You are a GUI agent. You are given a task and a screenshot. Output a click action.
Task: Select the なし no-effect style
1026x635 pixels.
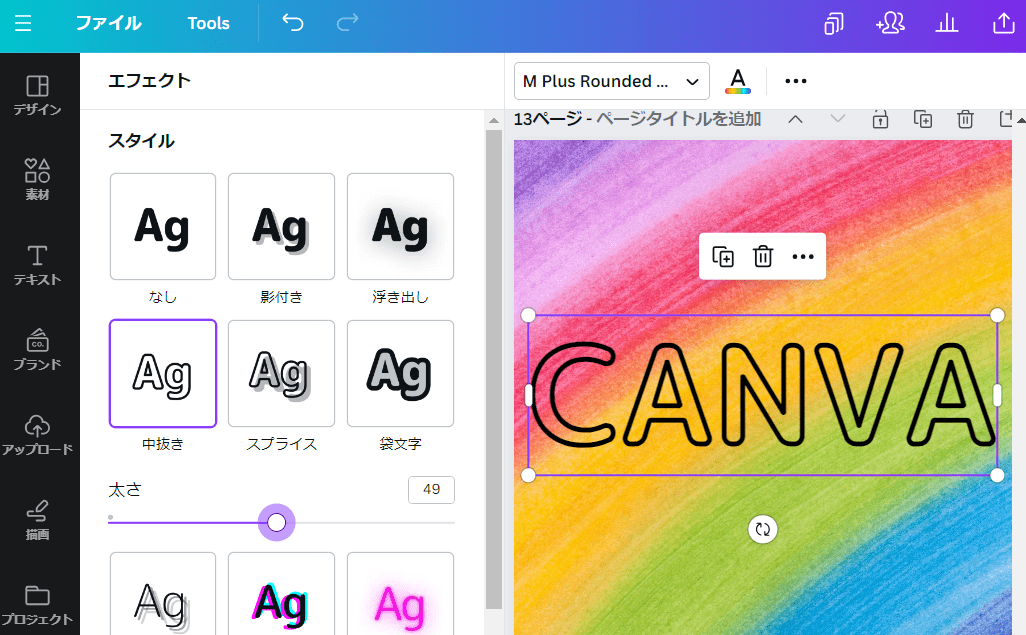pyautogui.click(x=162, y=227)
